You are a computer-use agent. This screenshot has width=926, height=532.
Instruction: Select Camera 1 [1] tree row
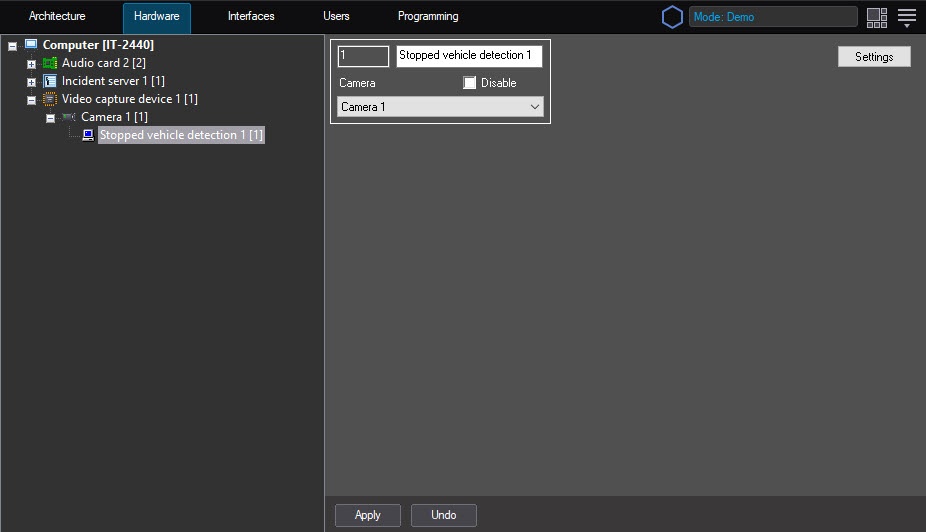pyautogui.click(x=115, y=117)
